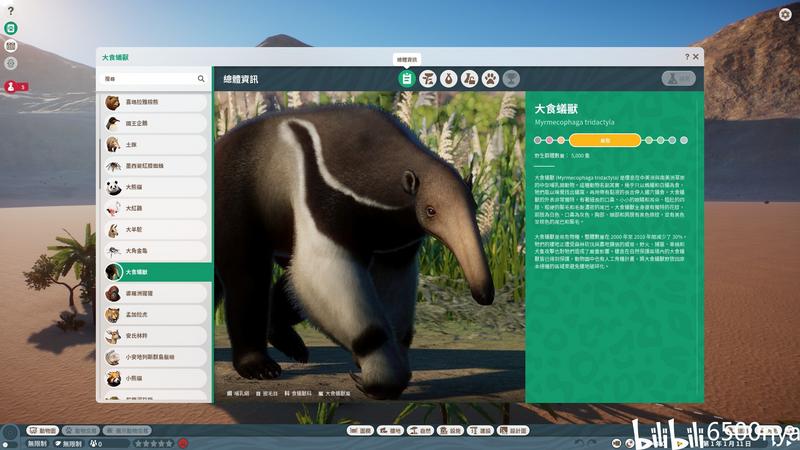The width and height of the screenshot is (800, 450).
Task: Click the undo arrow in bottom bar
Action: 579,443
